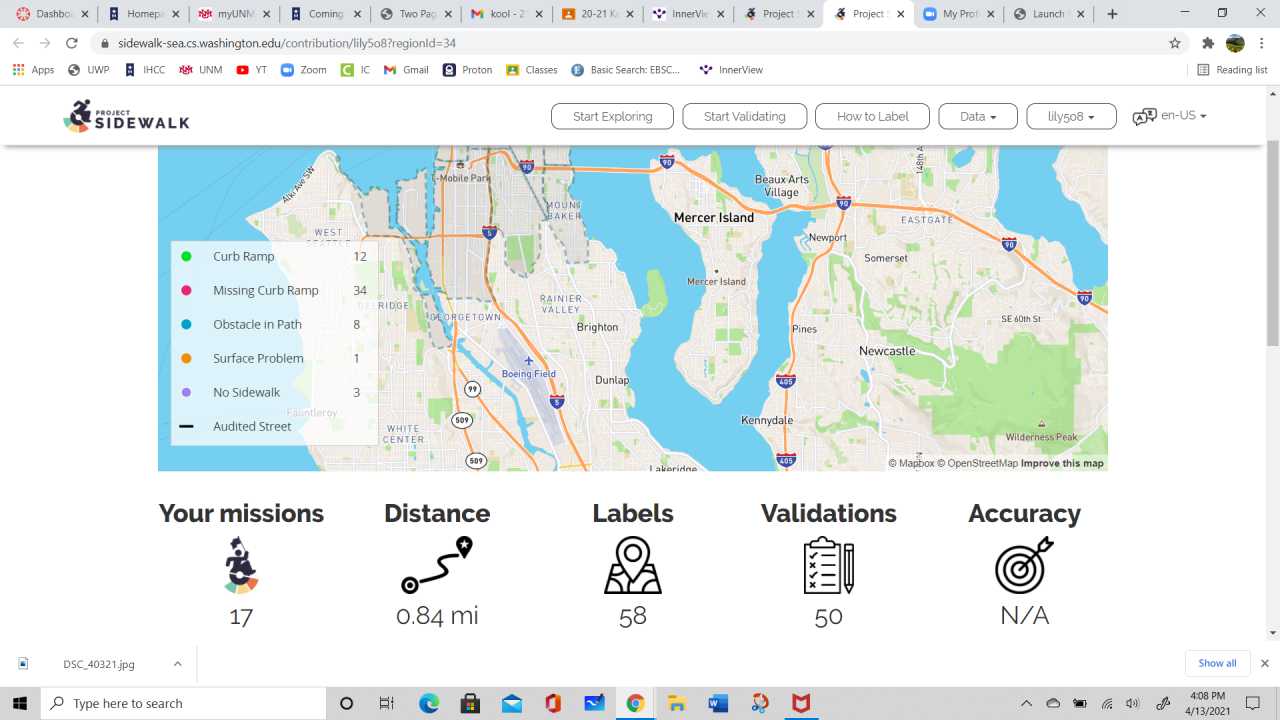Open the YT bookmark
Image resolution: width=1280 pixels, height=720 pixels.
point(252,70)
